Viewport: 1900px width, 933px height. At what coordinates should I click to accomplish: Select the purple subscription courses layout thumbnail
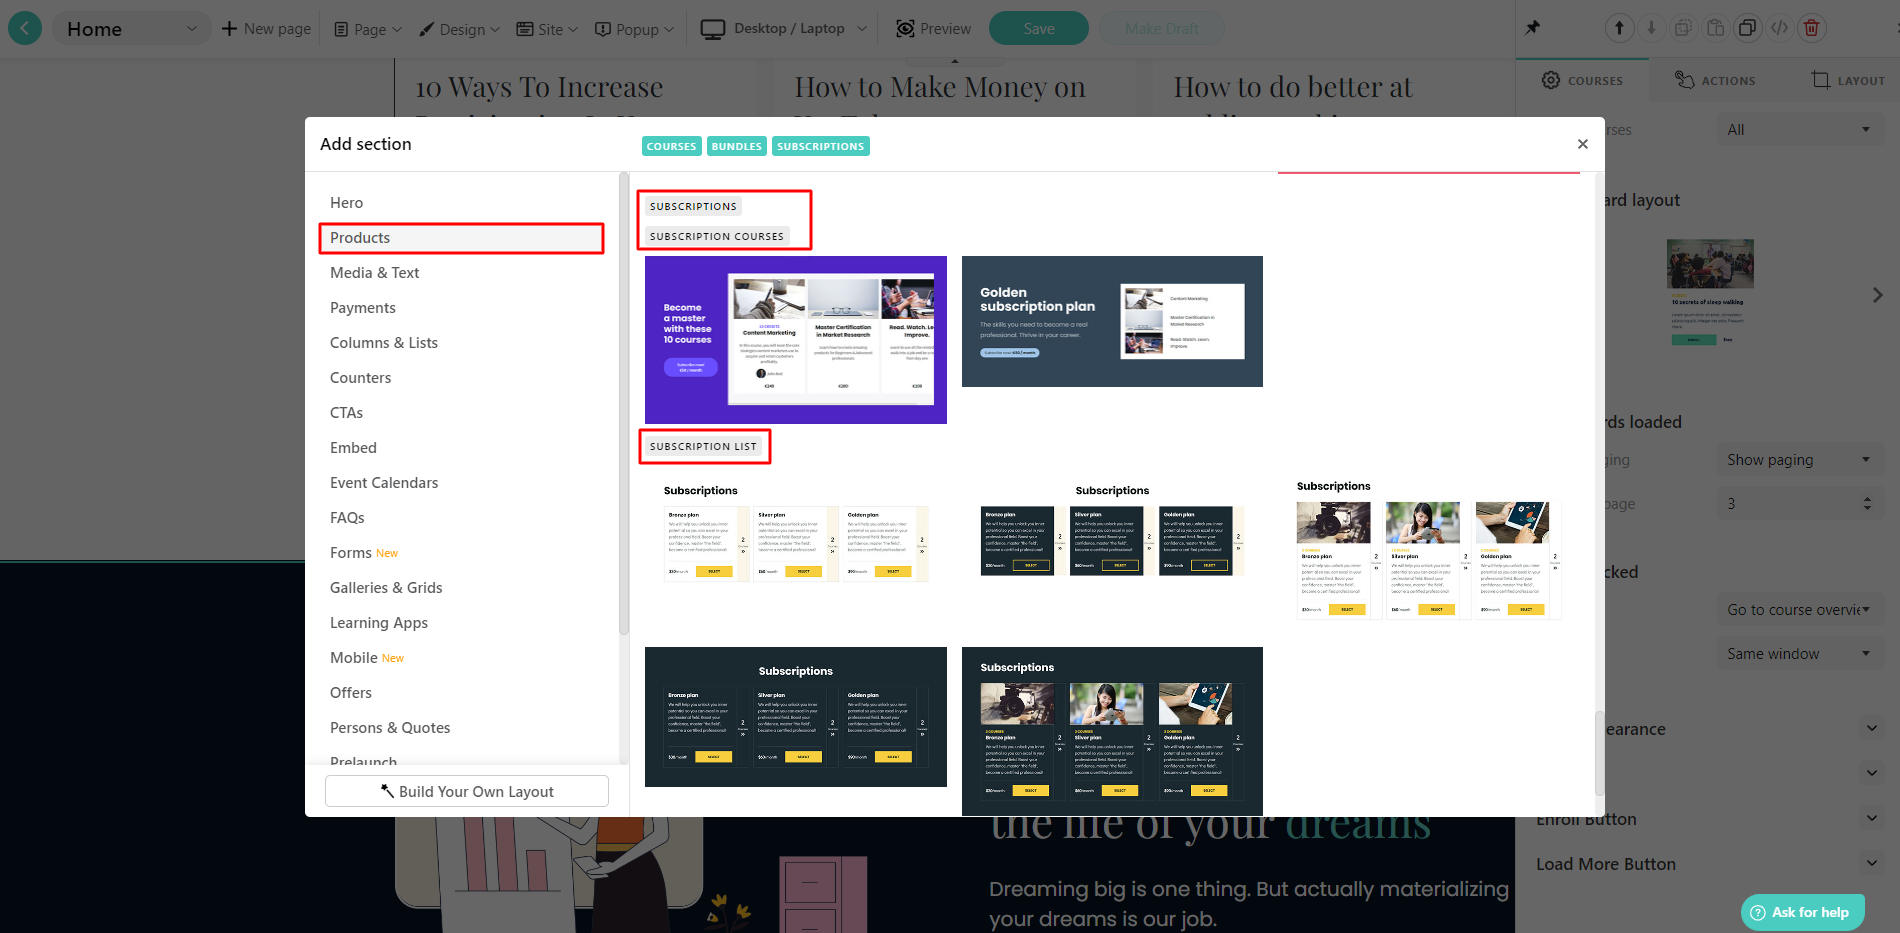pos(795,339)
